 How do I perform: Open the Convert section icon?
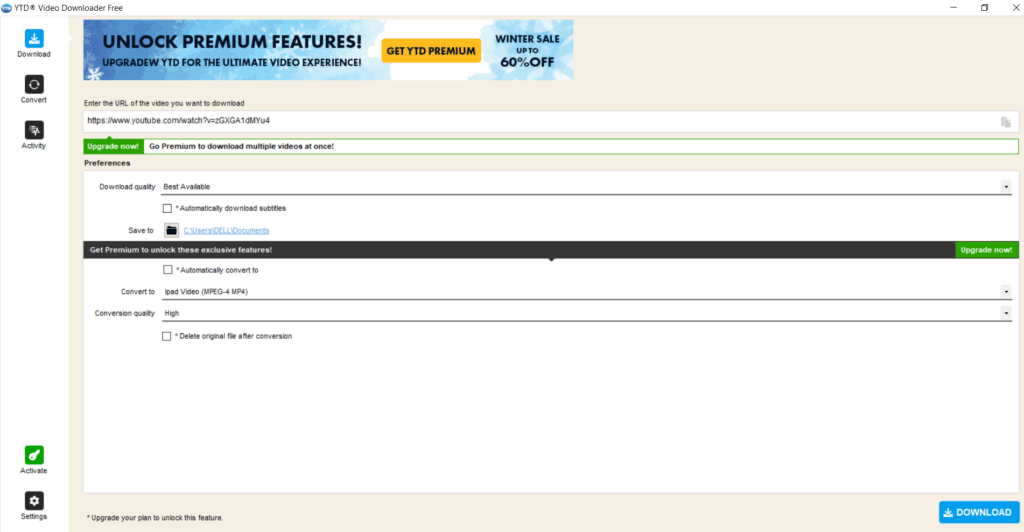tap(34, 85)
